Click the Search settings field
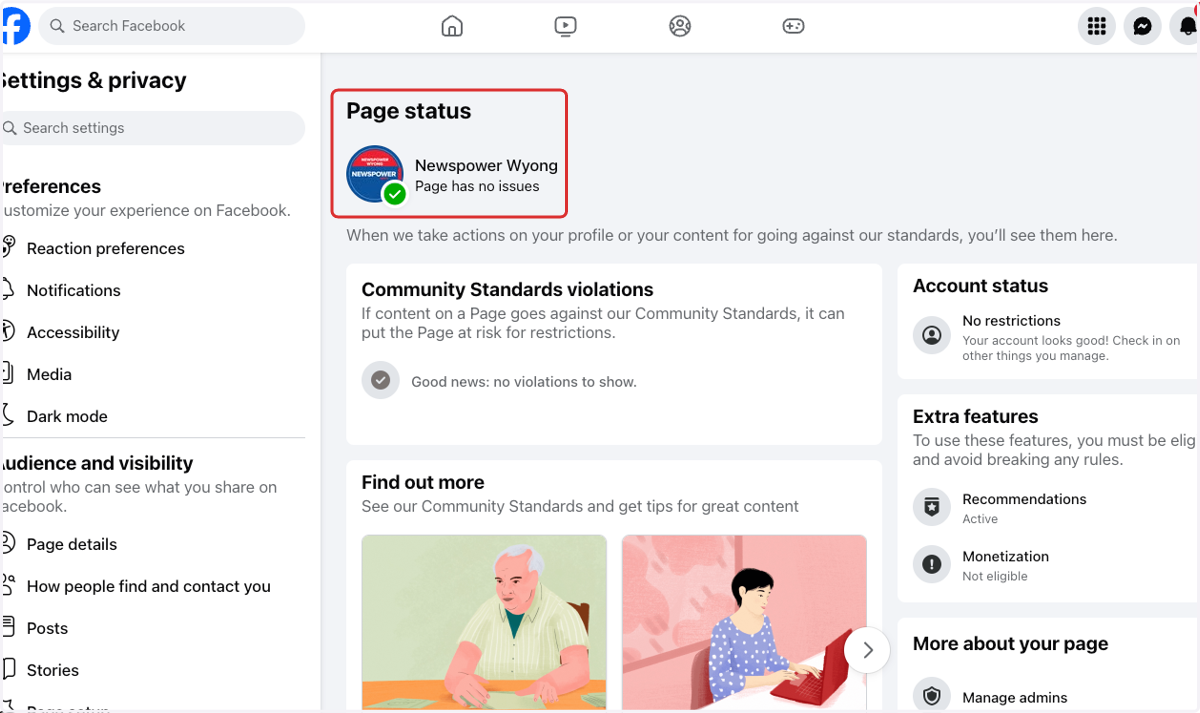This screenshot has height=713, width=1200. pyautogui.click(x=152, y=128)
